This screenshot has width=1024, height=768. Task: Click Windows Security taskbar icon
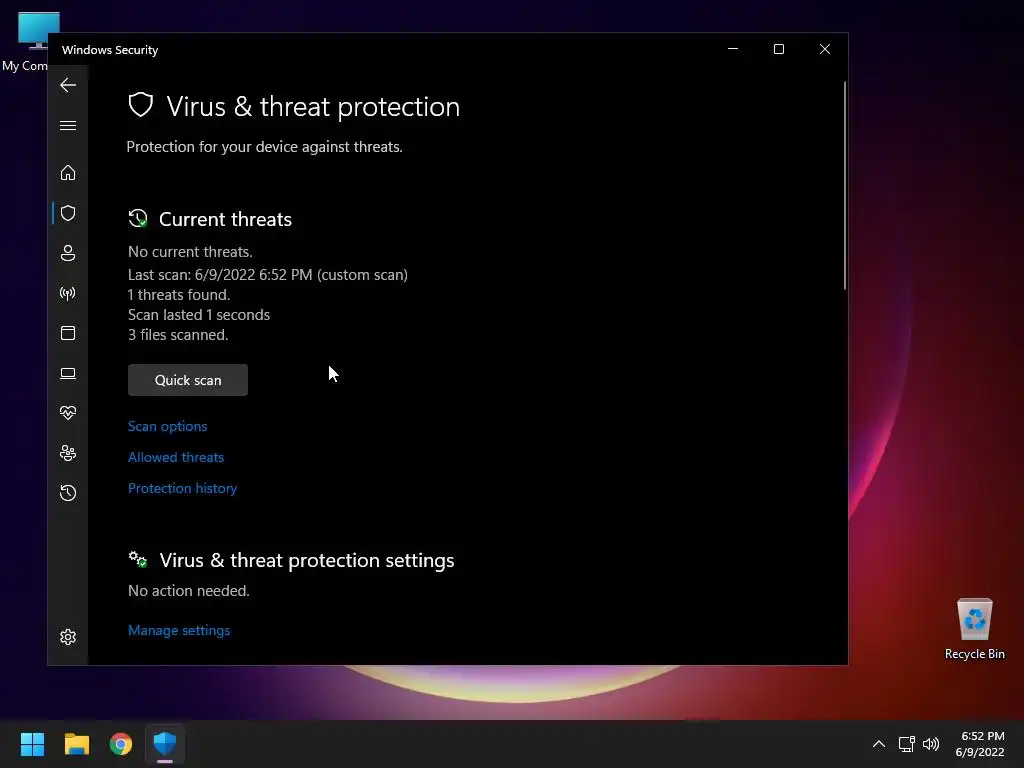point(165,744)
